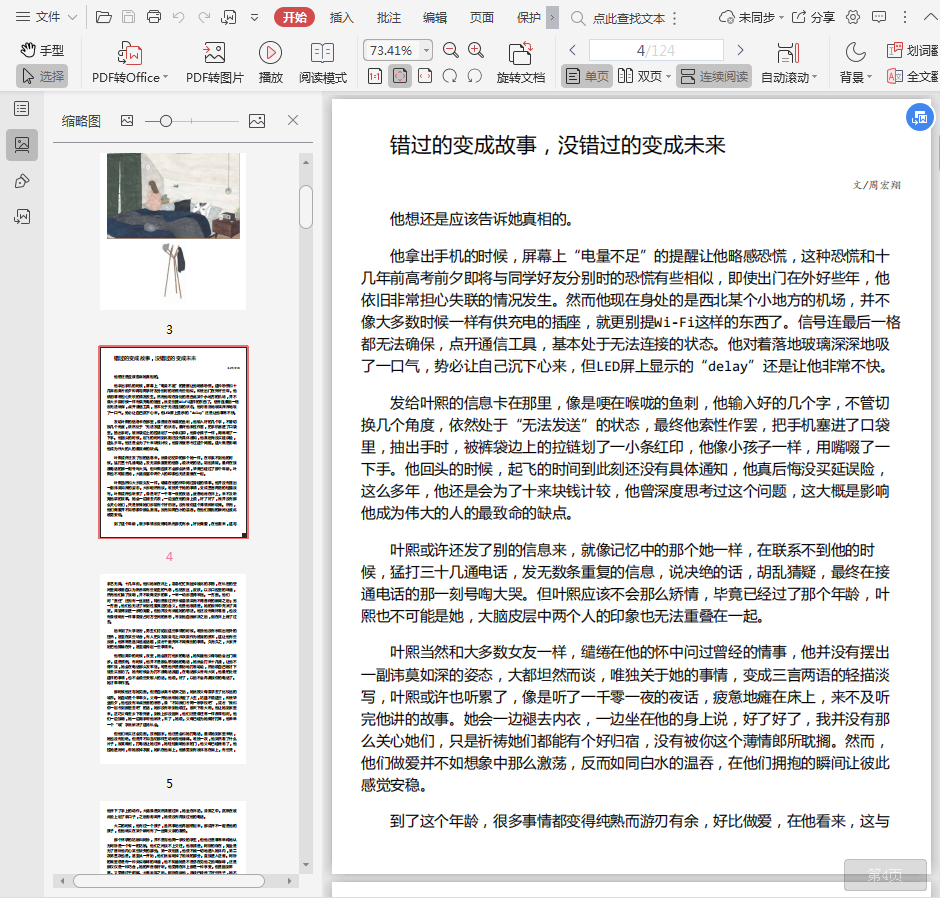Viewport: 940px width, 898px height.
Task: Collapse the ribbon with the up chevron
Action: point(930,17)
